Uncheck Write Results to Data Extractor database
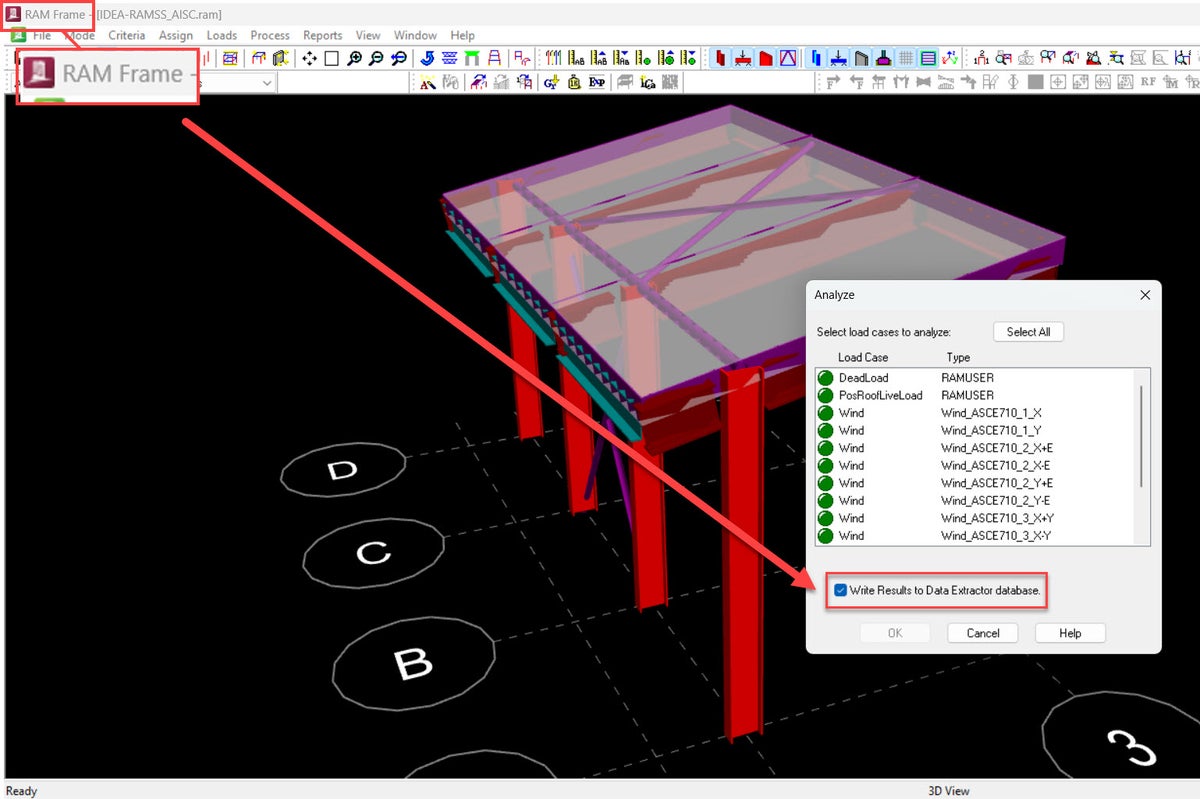Image resolution: width=1200 pixels, height=799 pixels. click(x=840, y=591)
